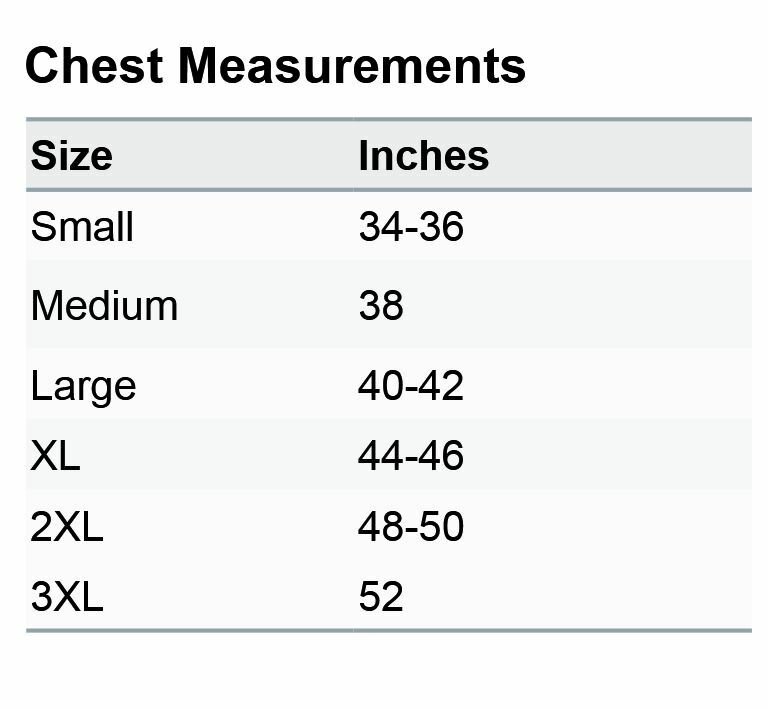Click the Small size cell

(82, 227)
